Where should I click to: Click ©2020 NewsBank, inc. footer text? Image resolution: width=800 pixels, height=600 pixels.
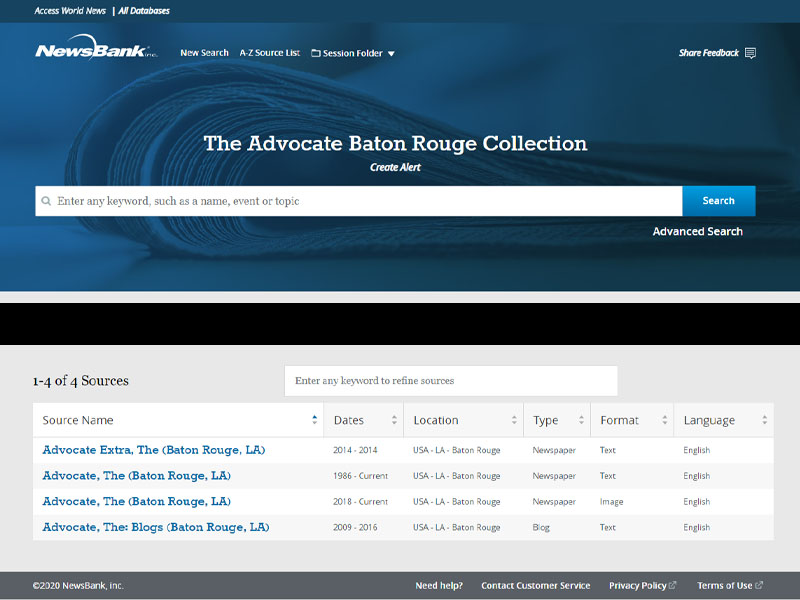click(78, 585)
